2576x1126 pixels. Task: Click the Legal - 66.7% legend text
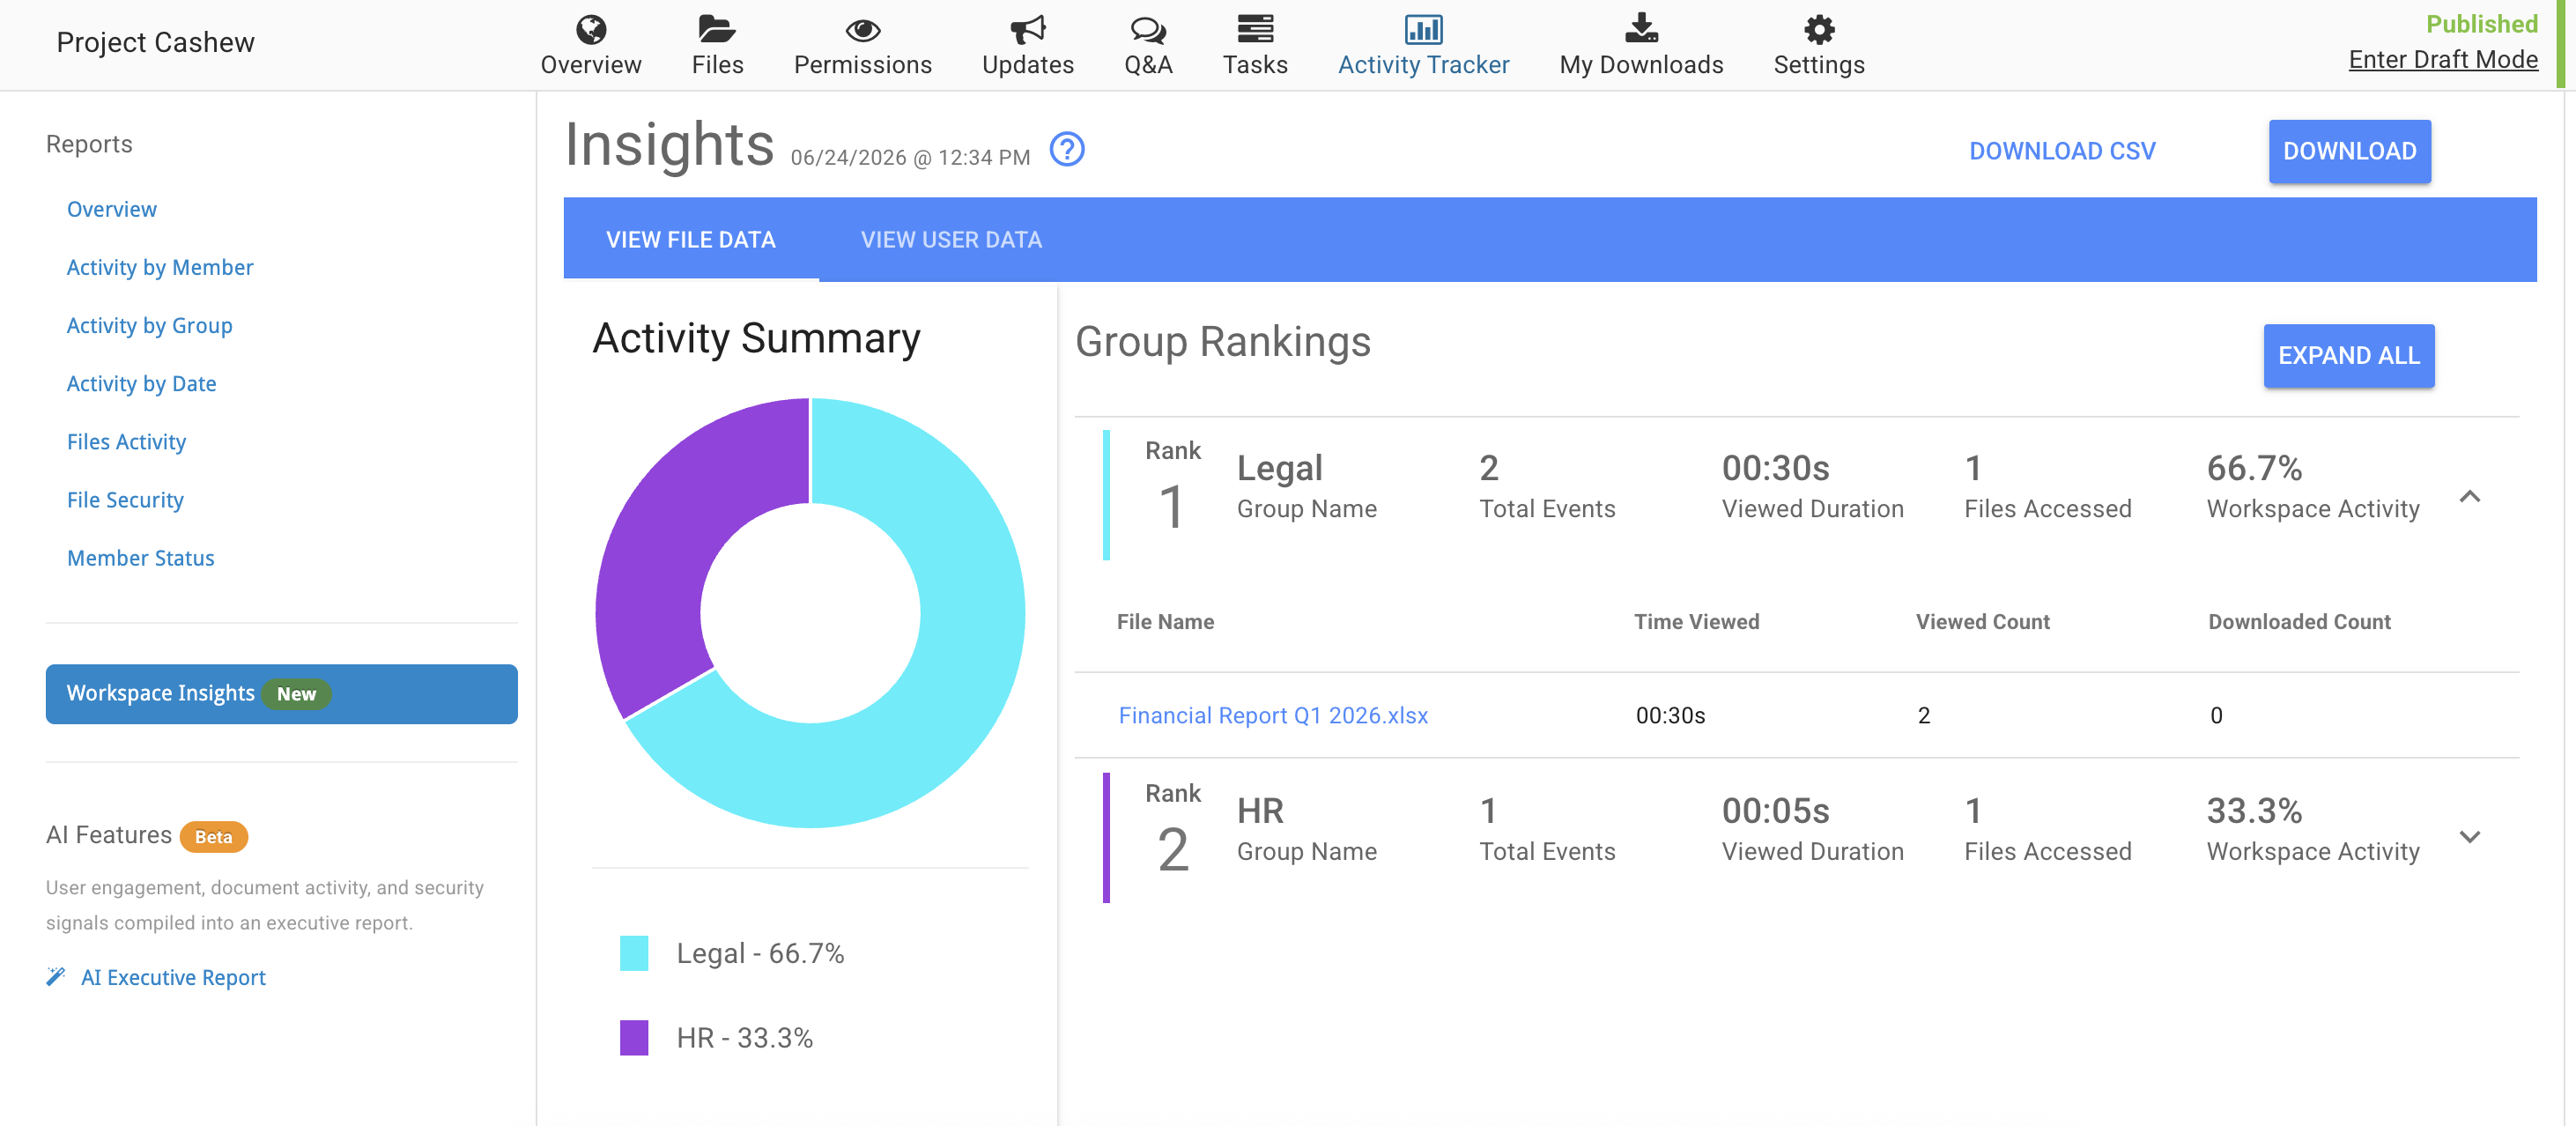(x=760, y=953)
